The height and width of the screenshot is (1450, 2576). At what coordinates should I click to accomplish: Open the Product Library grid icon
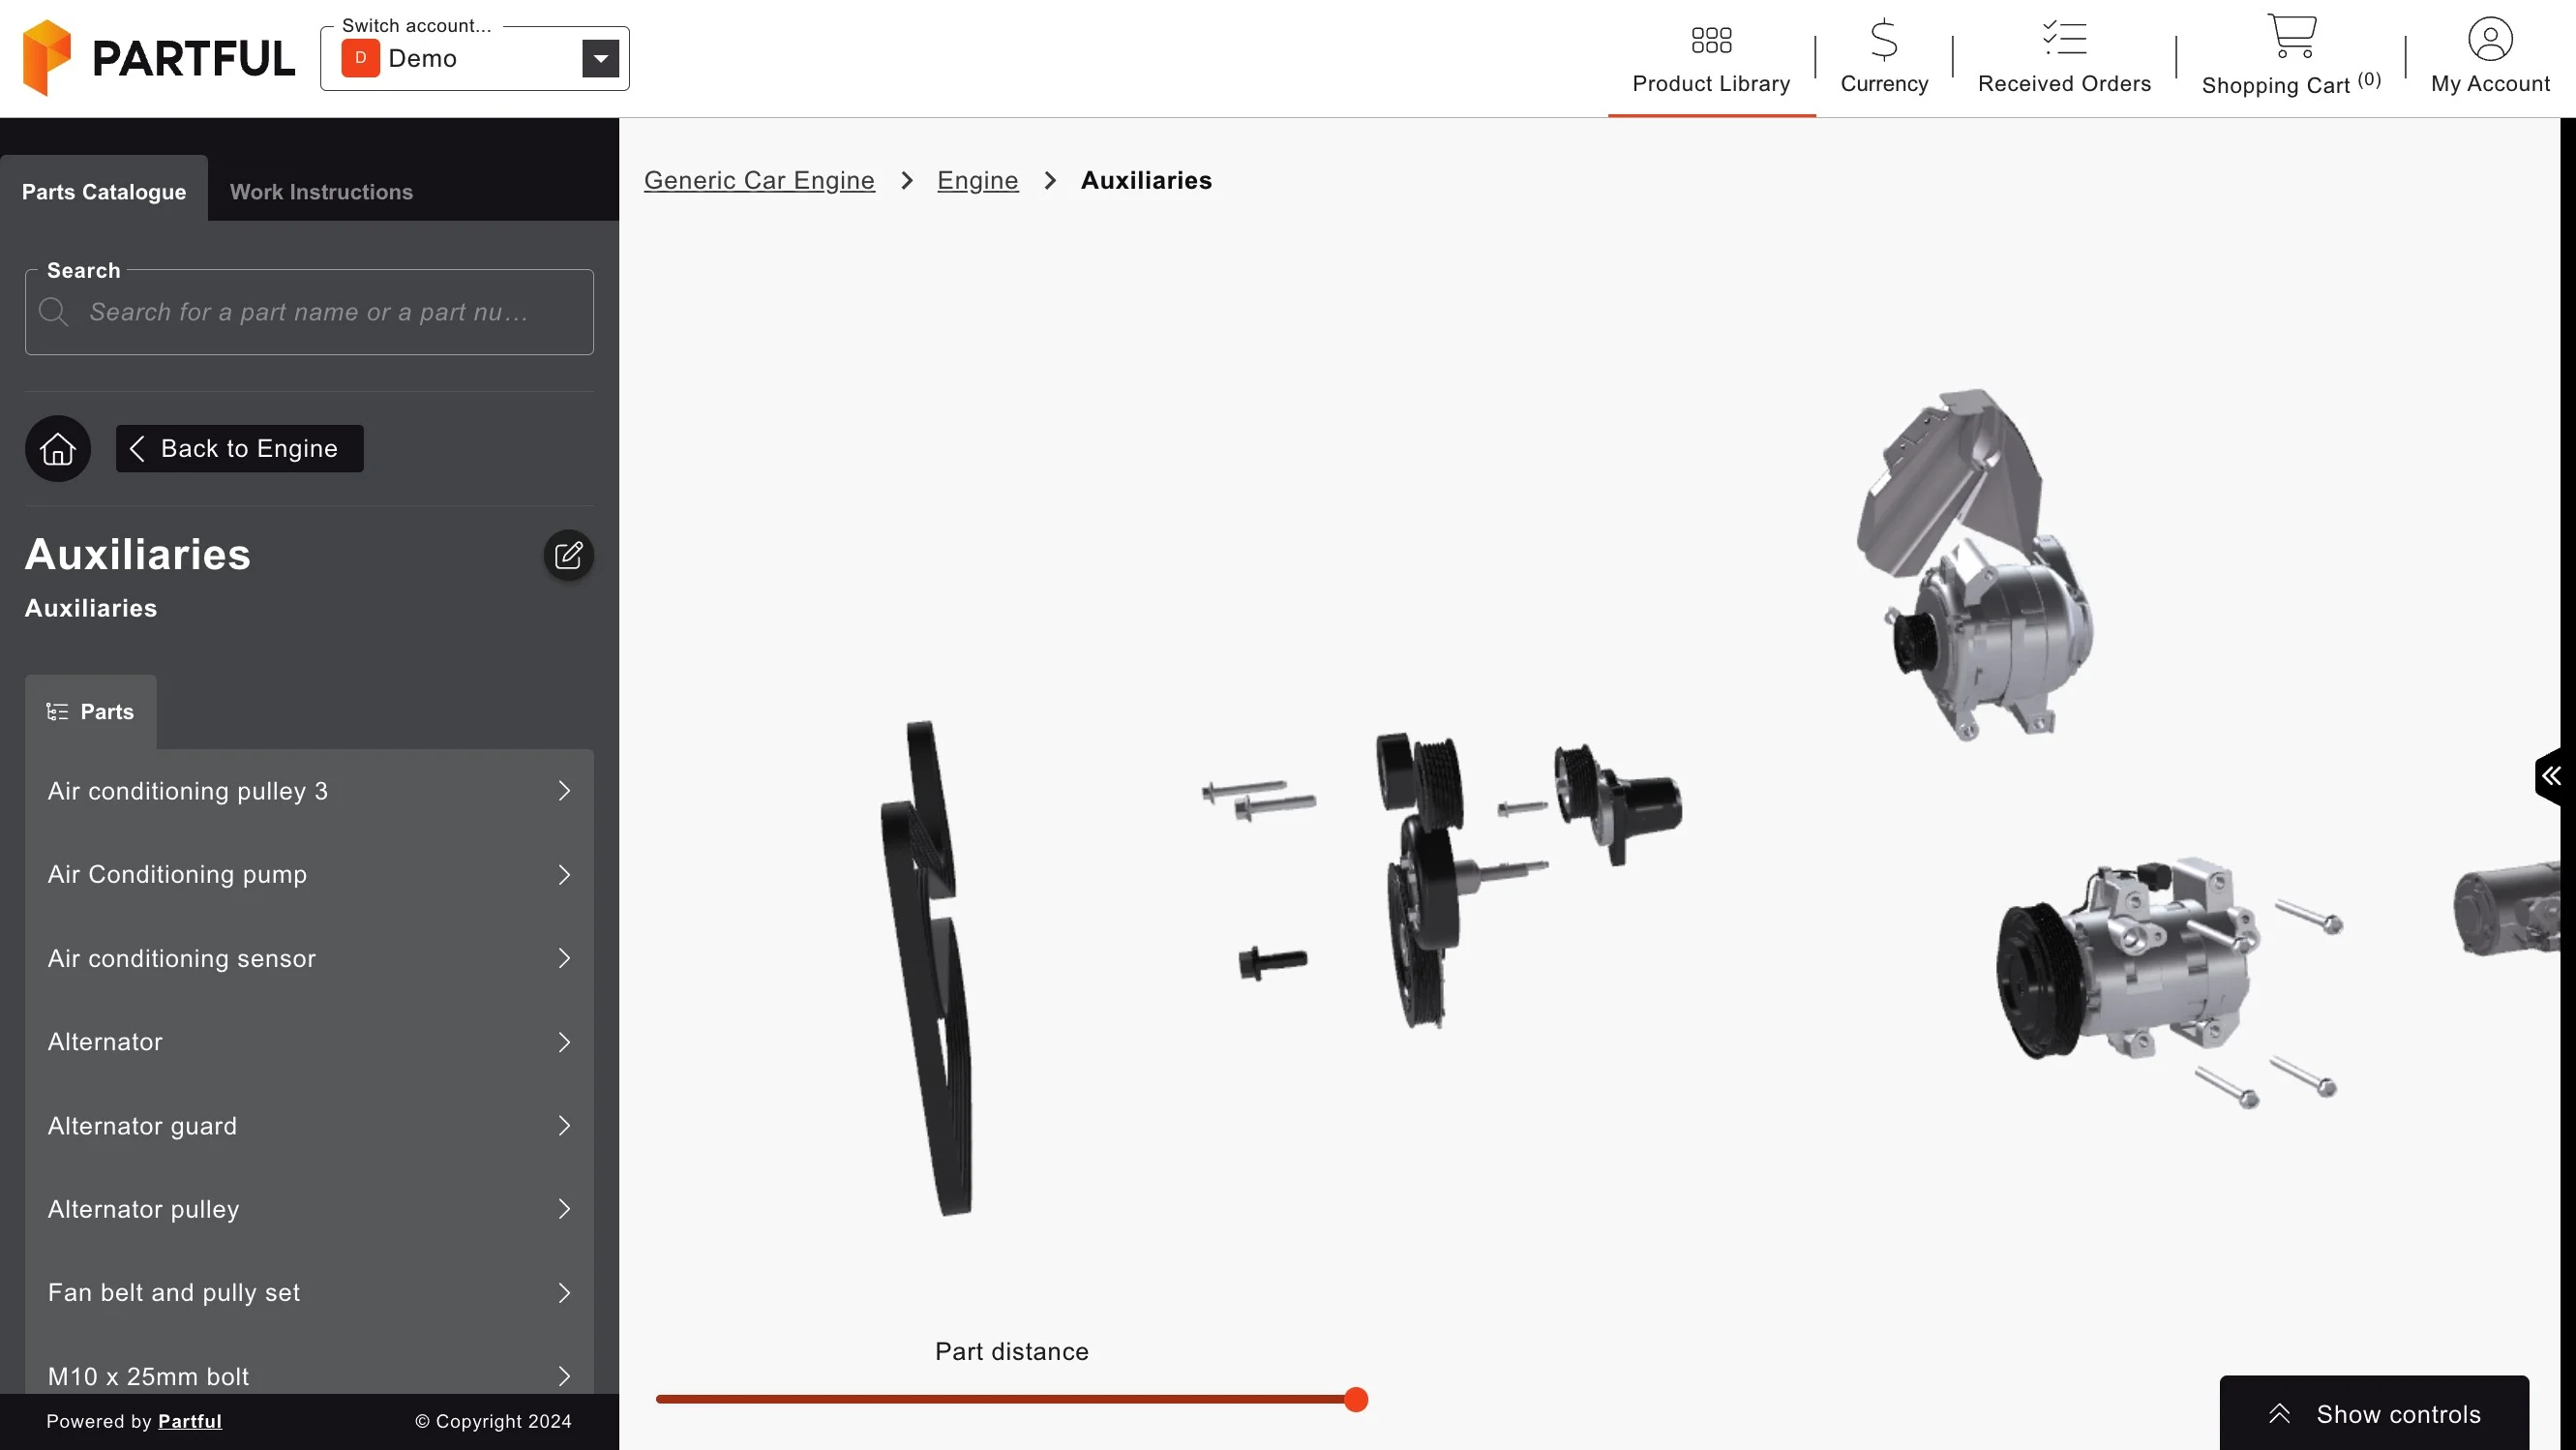[x=1711, y=40]
